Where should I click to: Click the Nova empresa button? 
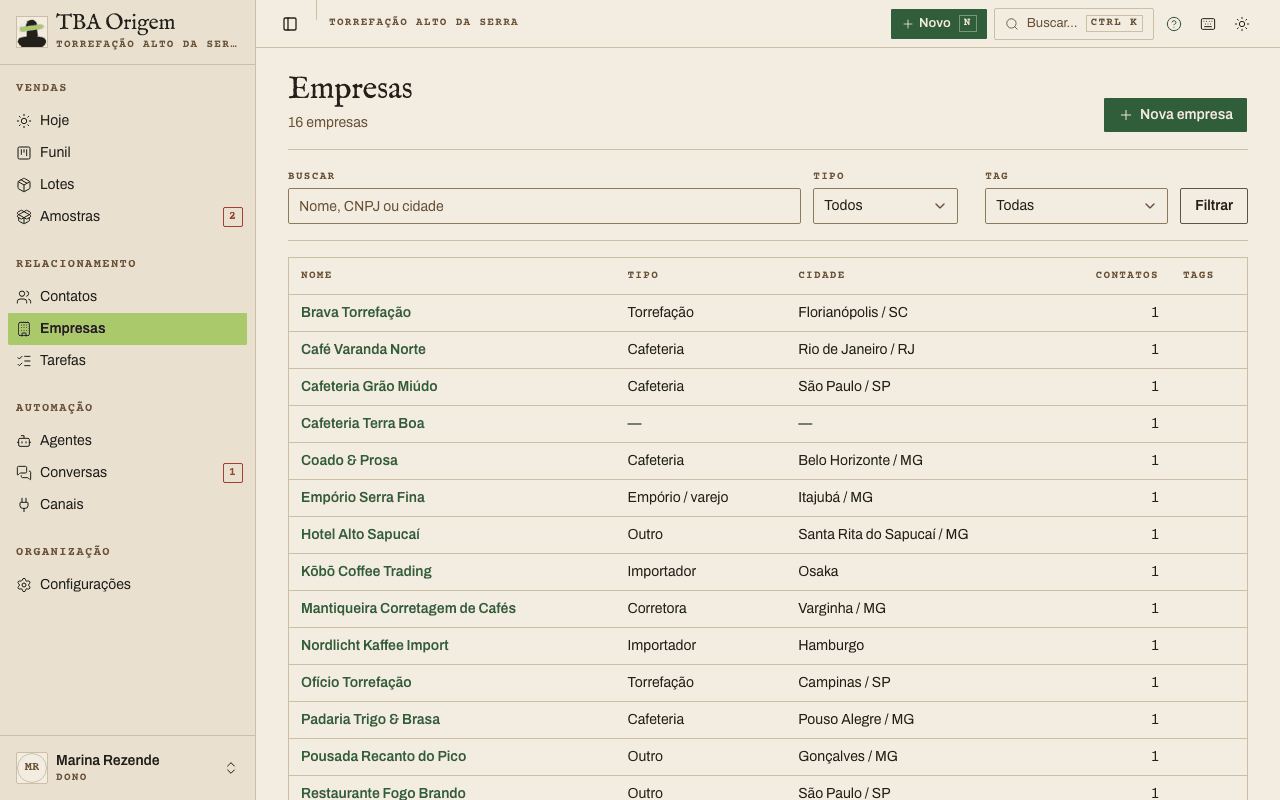[x=1175, y=115]
